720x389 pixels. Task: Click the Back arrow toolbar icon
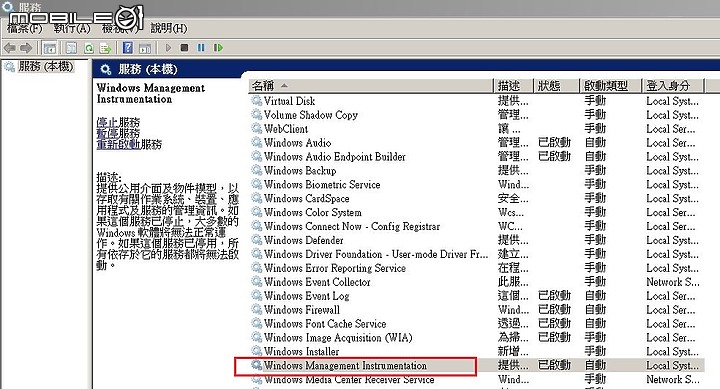pyautogui.click(x=9, y=48)
